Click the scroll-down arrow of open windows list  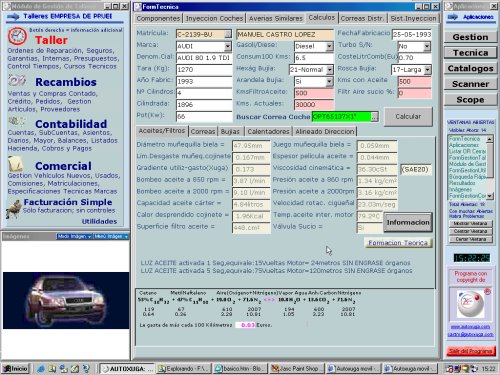[490, 196]
